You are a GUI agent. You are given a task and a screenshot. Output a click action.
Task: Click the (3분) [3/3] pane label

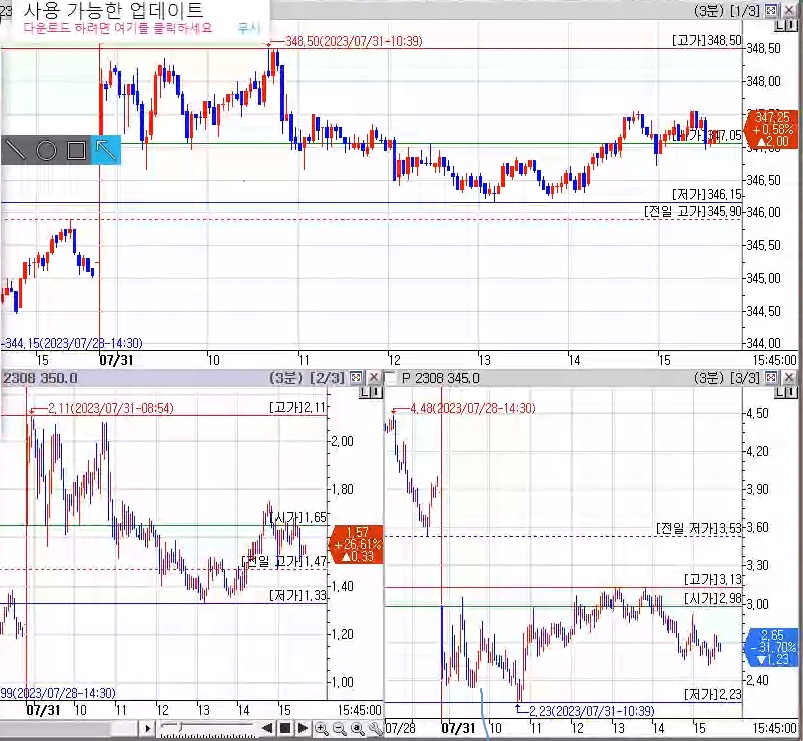tap(727, 378)
